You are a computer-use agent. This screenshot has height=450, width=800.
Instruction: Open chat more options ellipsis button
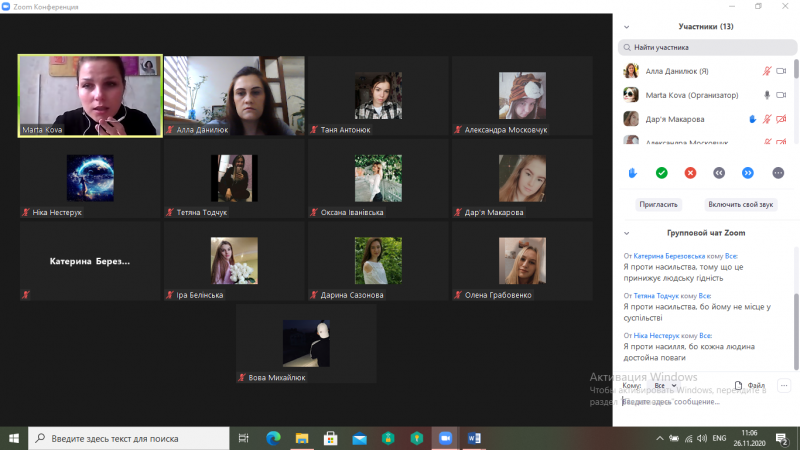[x=784, y=385]
